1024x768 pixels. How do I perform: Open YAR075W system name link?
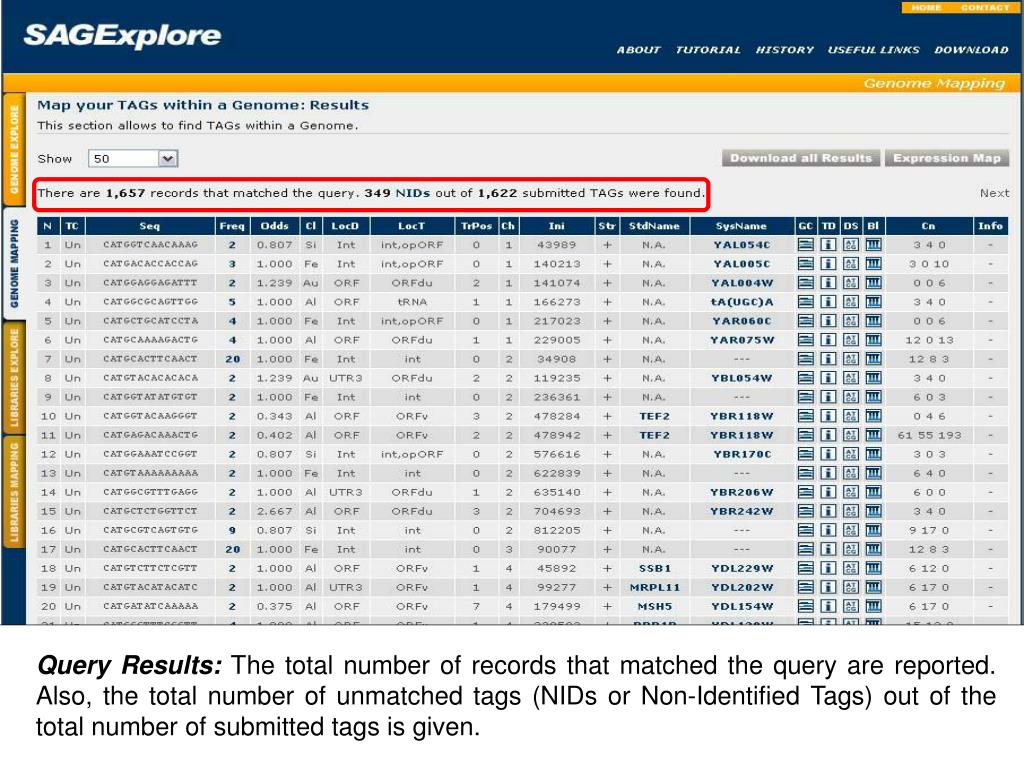[742, 340]
